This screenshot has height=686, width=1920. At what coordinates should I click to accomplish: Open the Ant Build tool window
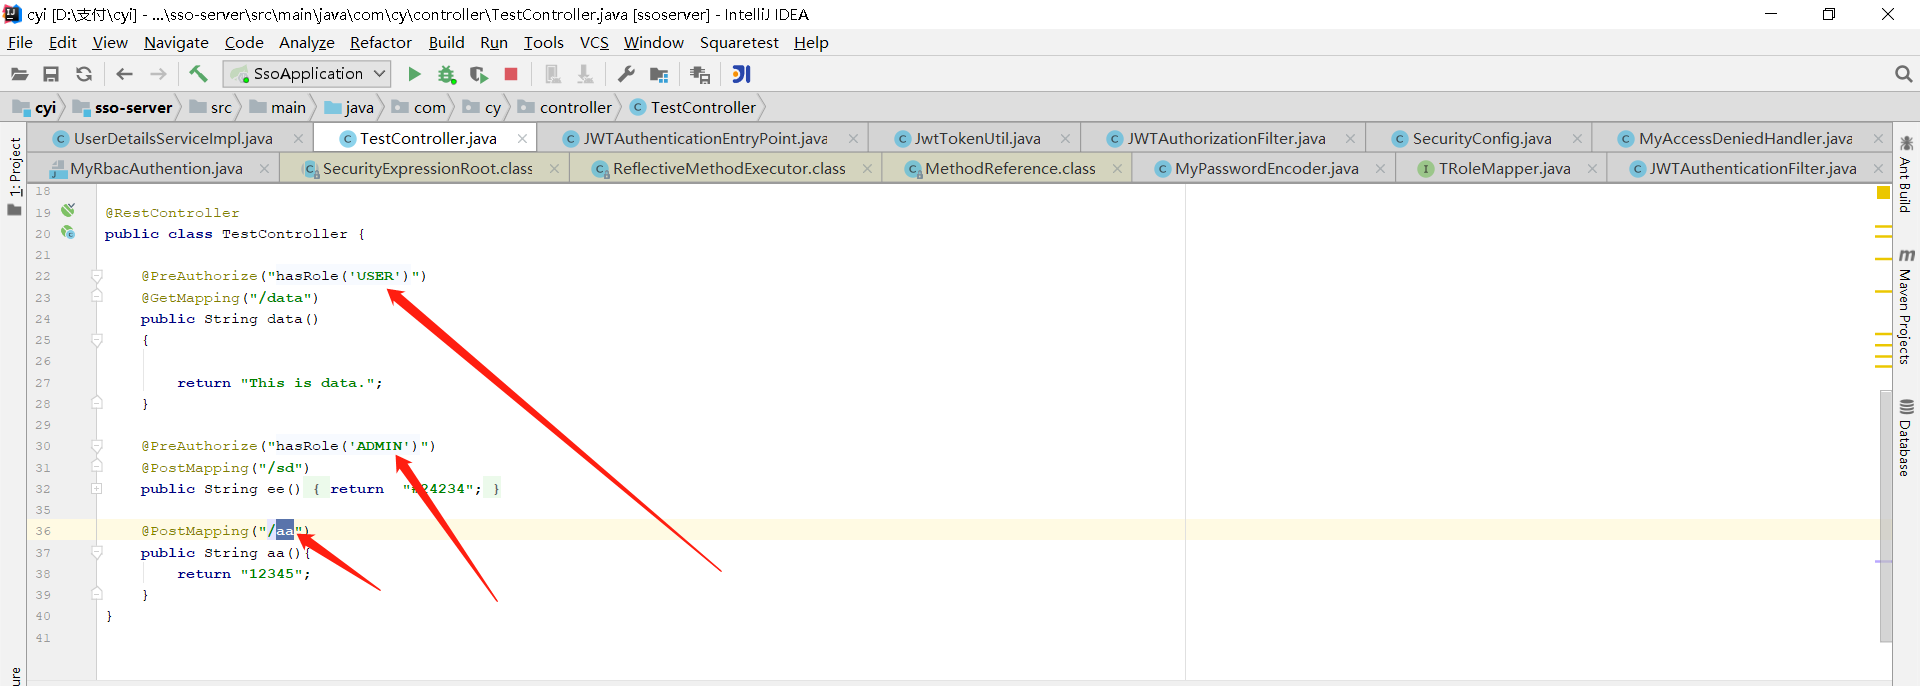tap(1906, 174)
